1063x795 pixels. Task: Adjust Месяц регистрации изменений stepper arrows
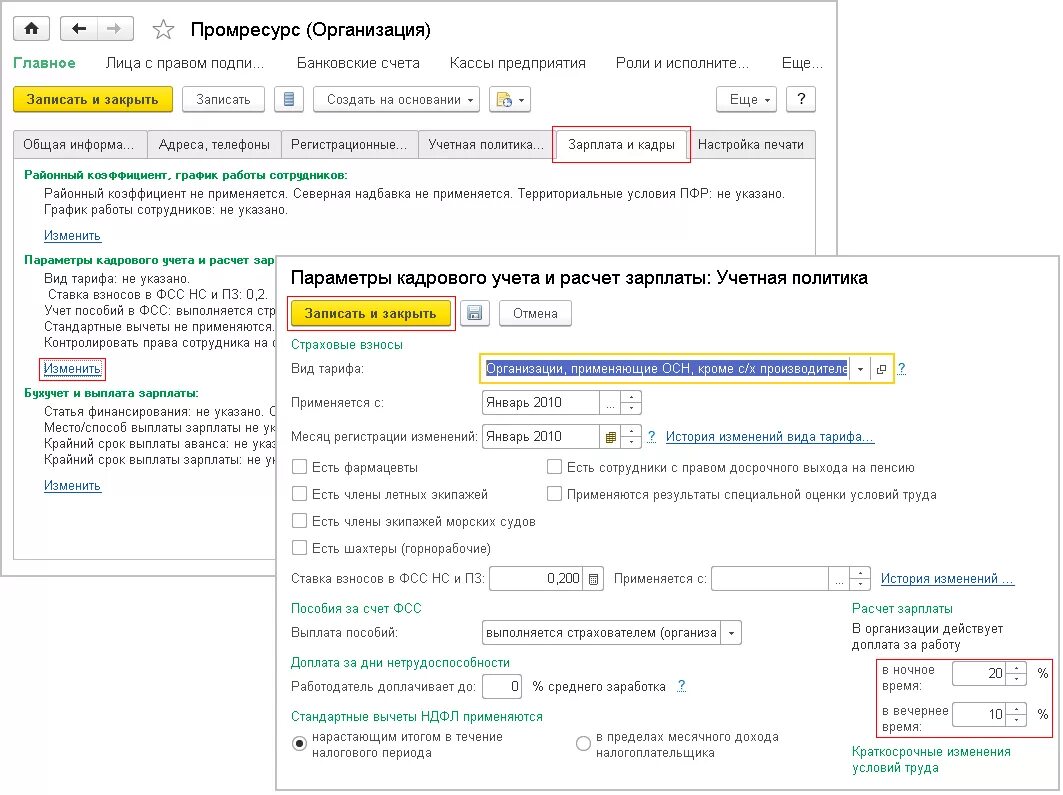tap(631, 436)
